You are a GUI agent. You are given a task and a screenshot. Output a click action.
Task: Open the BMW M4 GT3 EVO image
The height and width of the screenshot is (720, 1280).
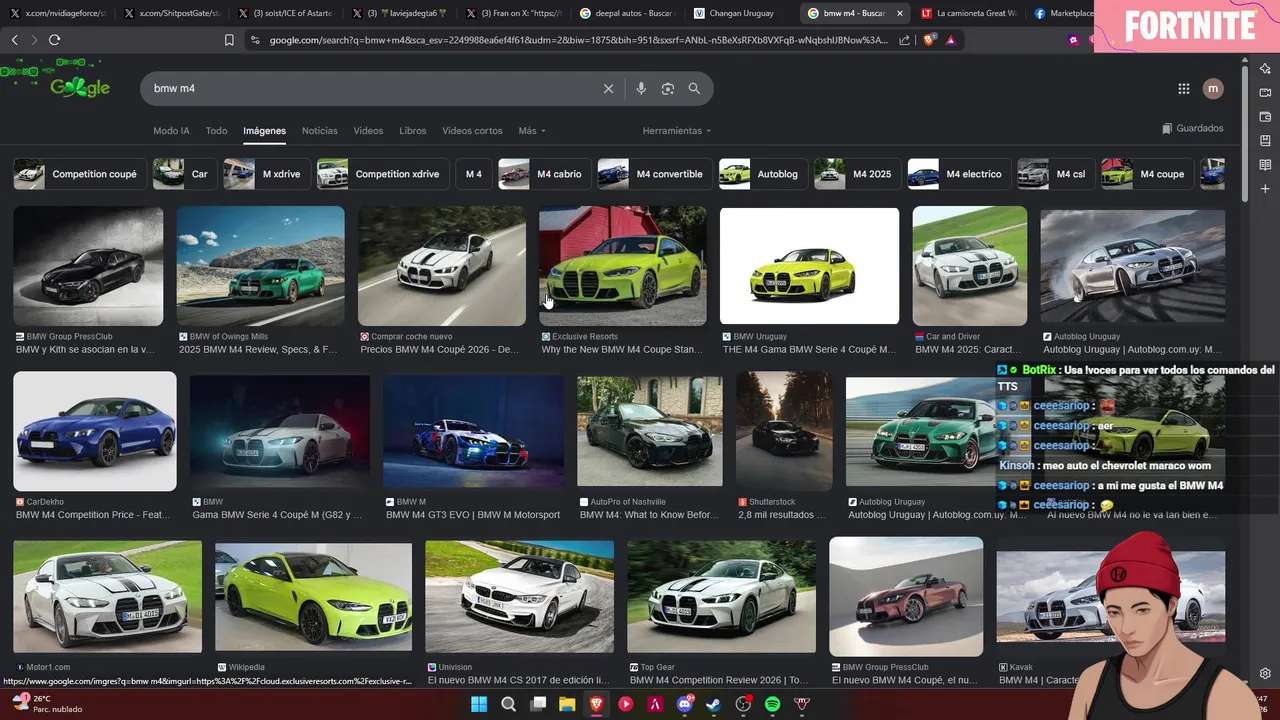coord(473,432)
